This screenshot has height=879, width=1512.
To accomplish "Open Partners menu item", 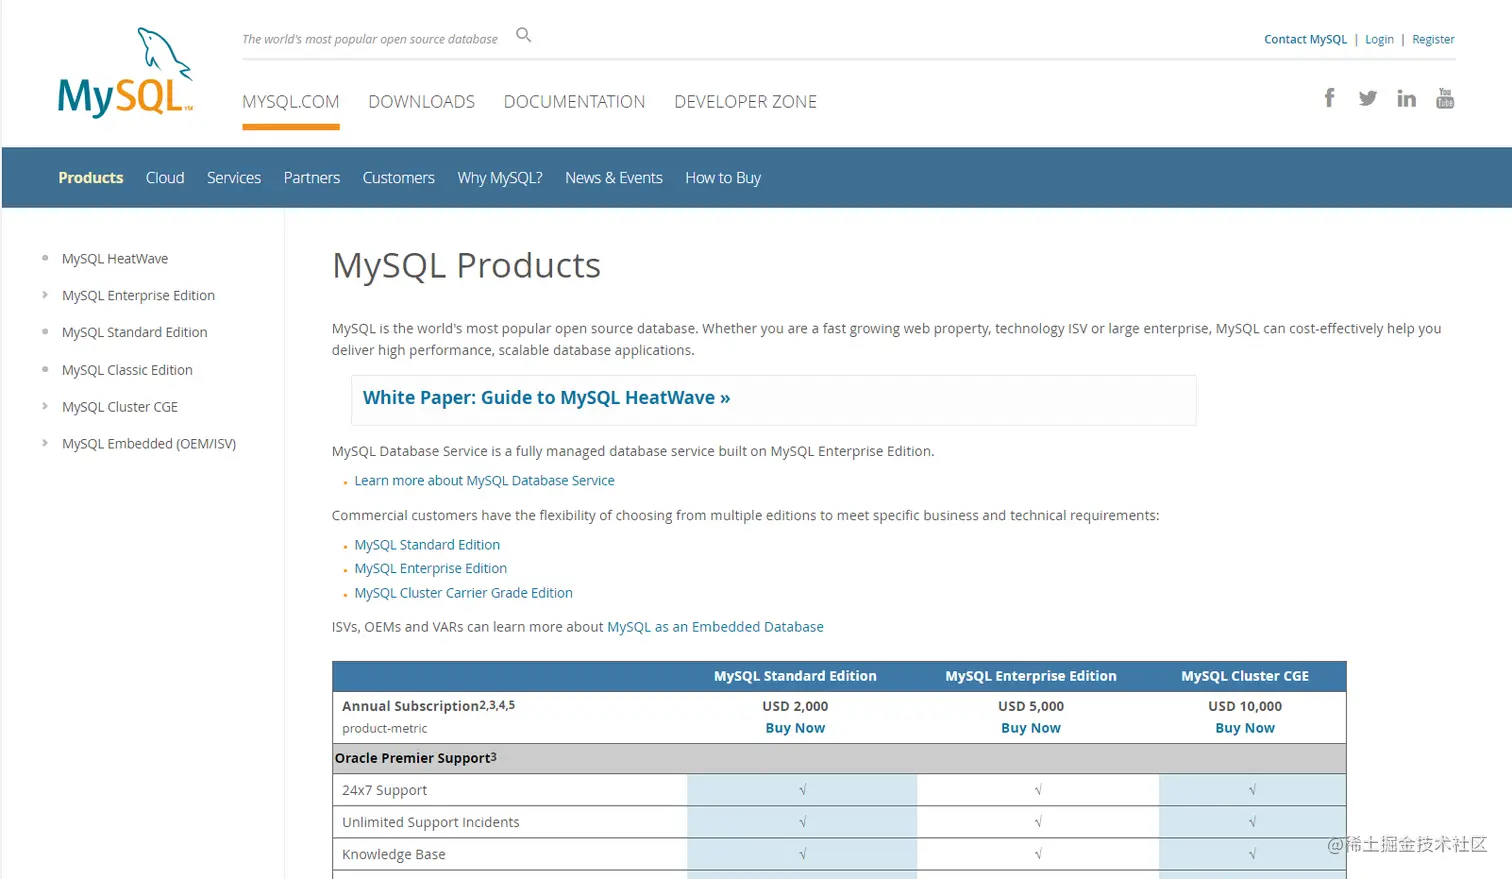I will pos(312,178).
